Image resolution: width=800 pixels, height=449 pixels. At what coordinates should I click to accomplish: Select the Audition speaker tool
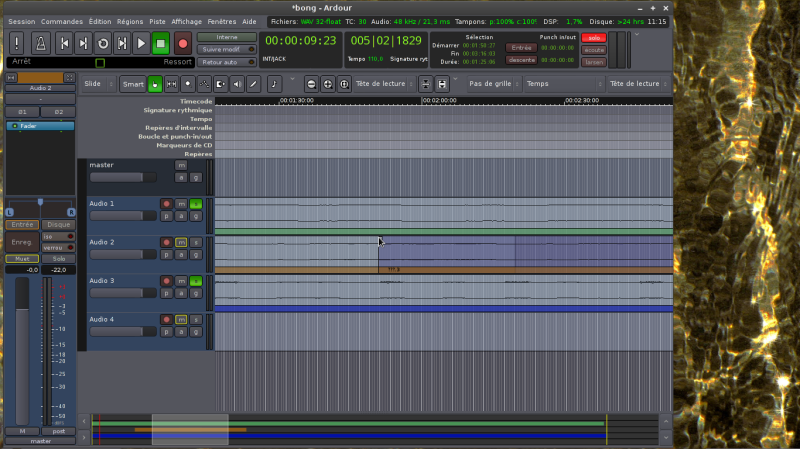click(236, 84)
